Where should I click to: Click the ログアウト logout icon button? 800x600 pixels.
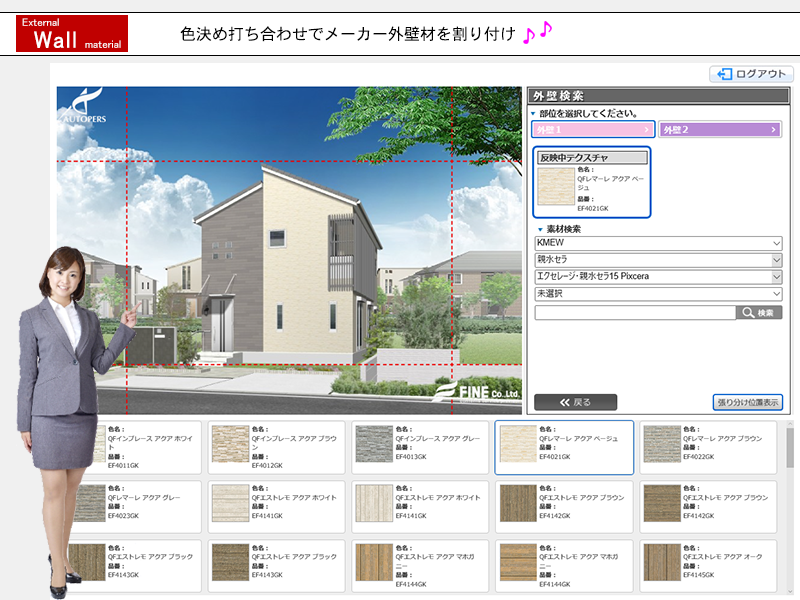pos(749,74)
